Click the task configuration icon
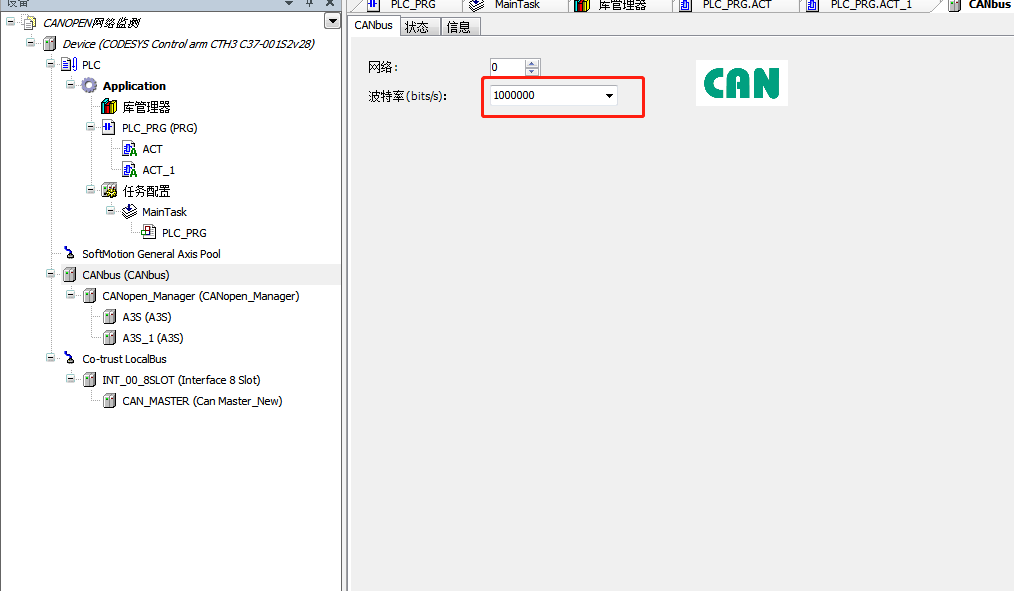 [109, 191]
